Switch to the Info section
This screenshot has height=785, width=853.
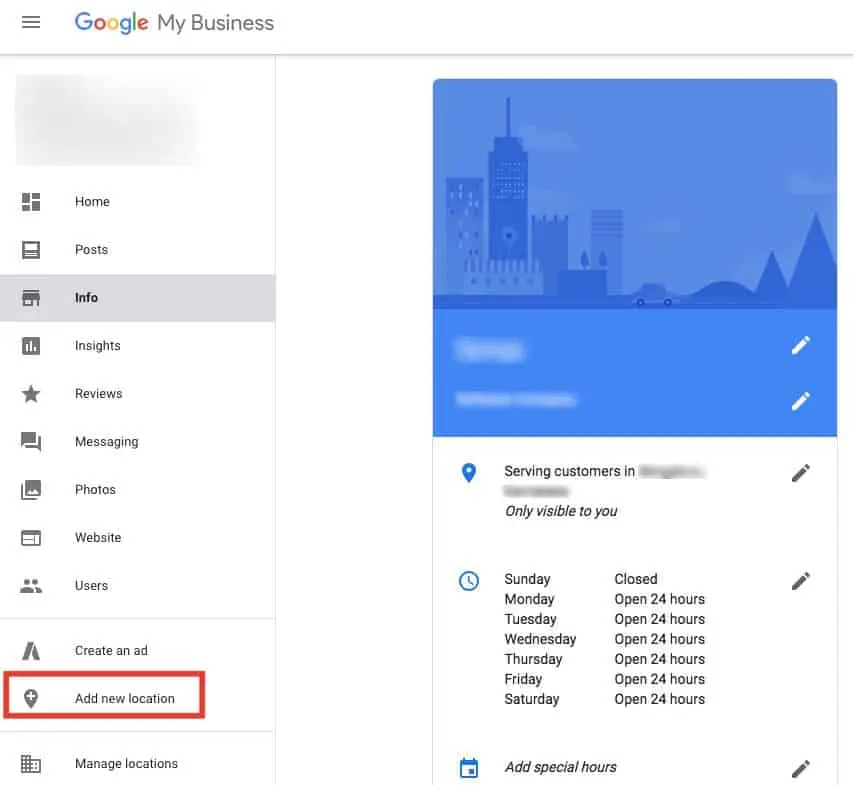tap(86, 297)
